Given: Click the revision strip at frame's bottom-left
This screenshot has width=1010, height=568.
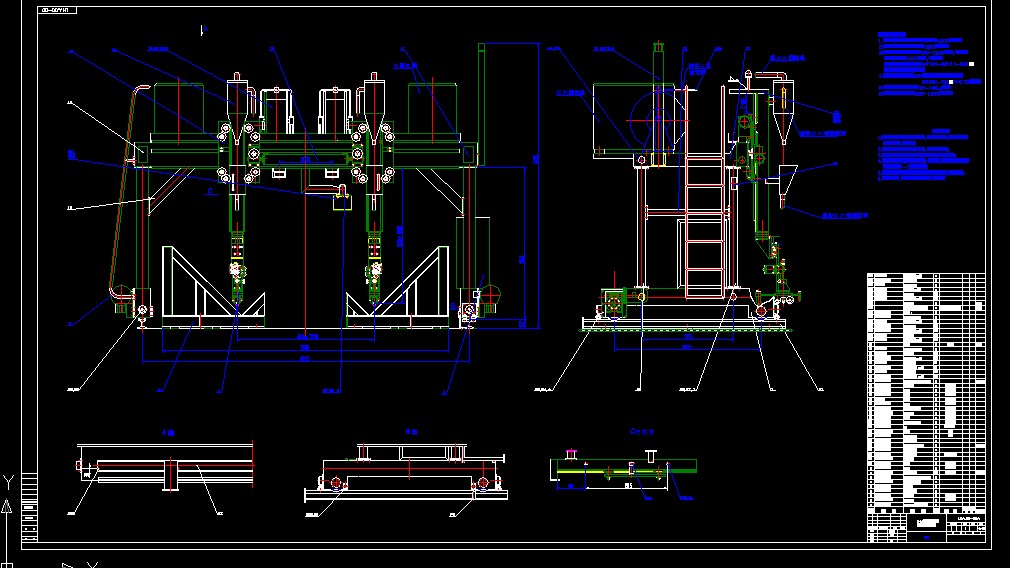Looking at the screenshot, I should pos(29,505).
